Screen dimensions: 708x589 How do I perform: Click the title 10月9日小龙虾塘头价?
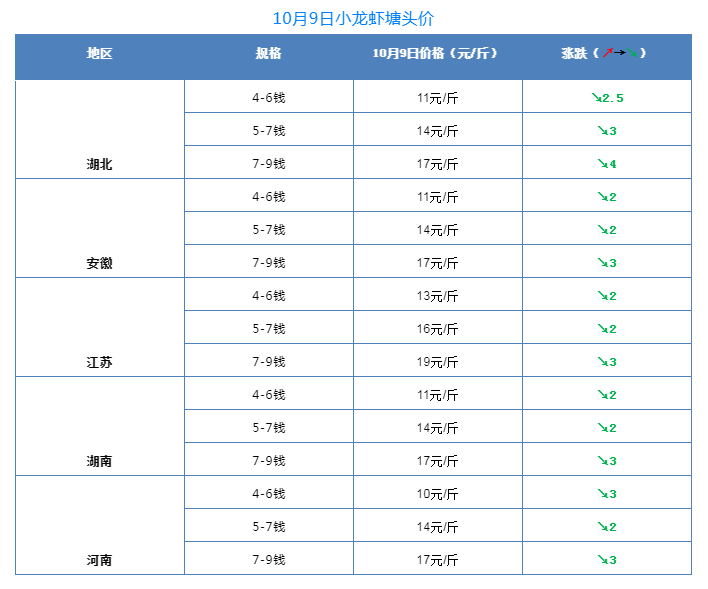tap(353, 19)
